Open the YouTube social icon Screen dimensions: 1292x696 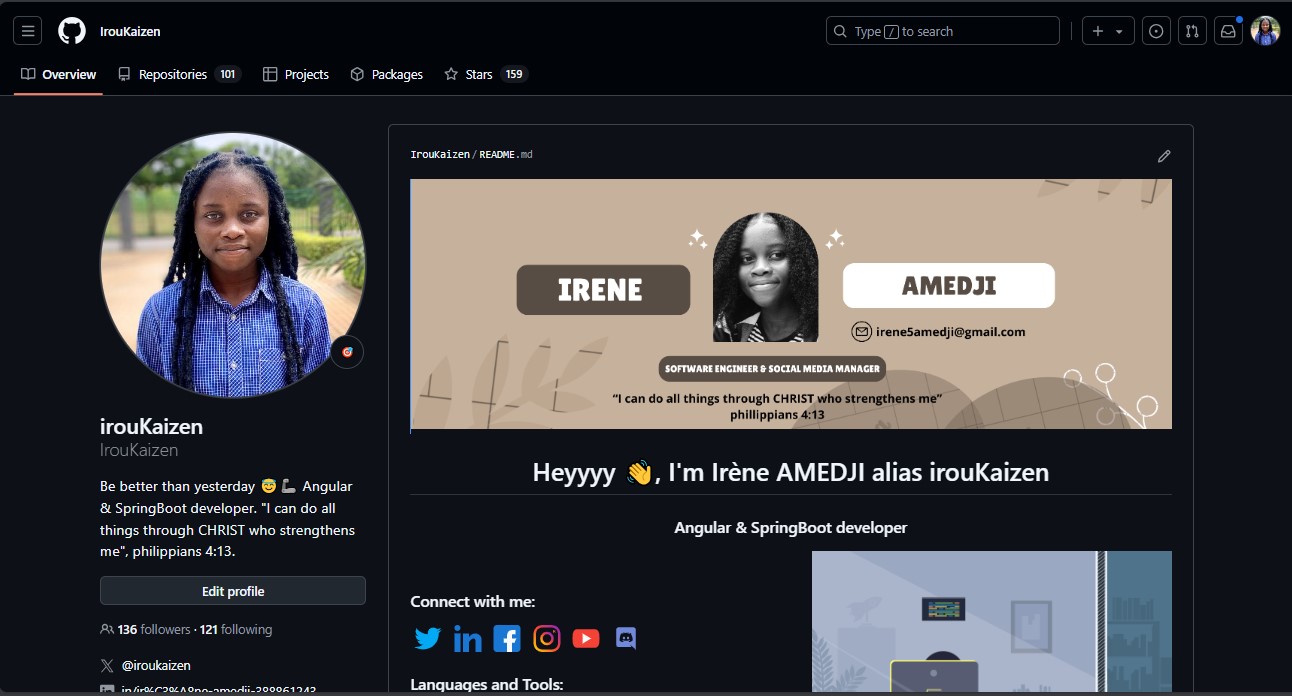click(586, 638)
